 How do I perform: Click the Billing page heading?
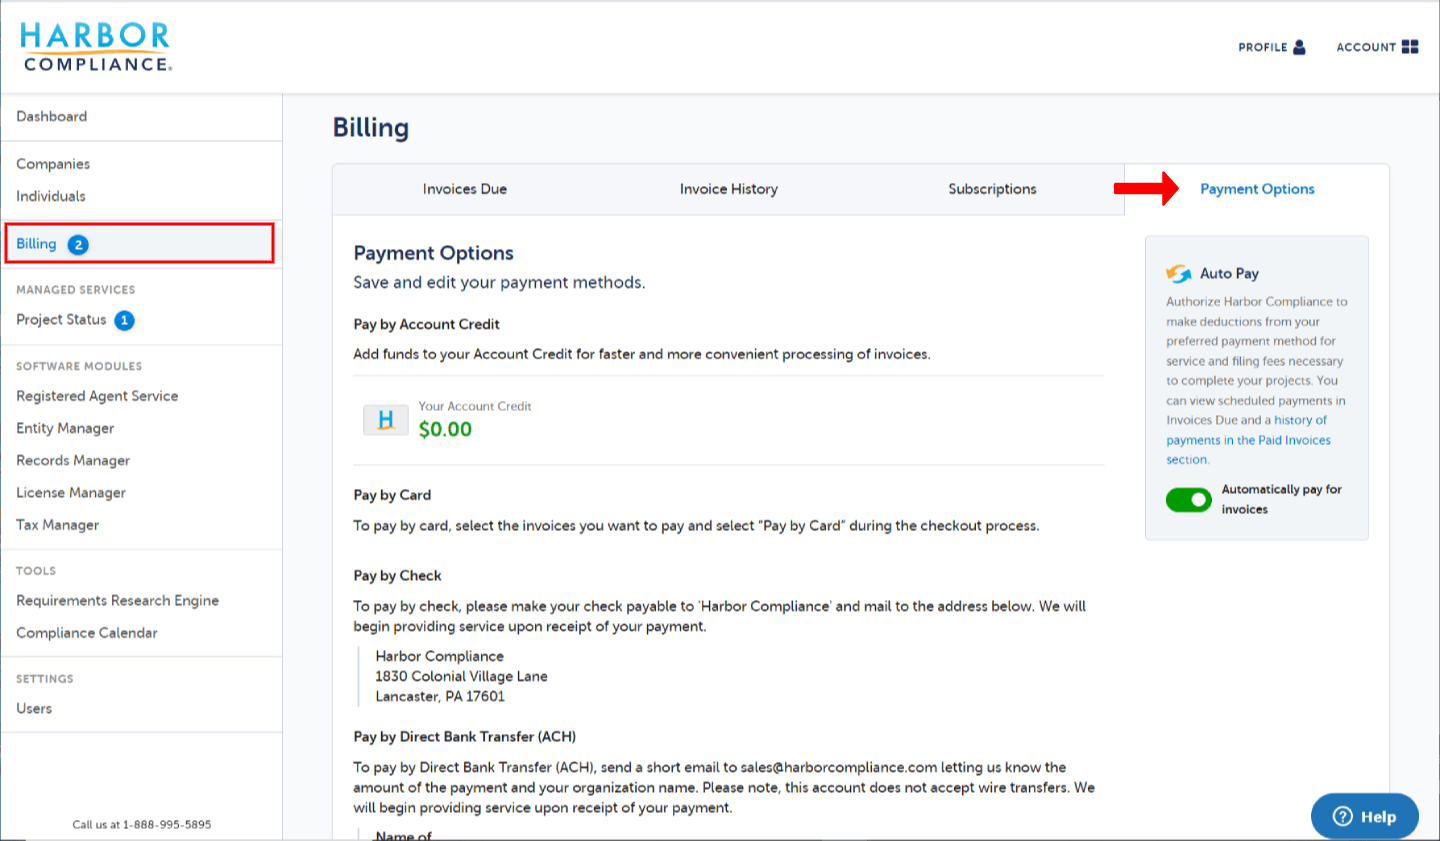[371, 128]
